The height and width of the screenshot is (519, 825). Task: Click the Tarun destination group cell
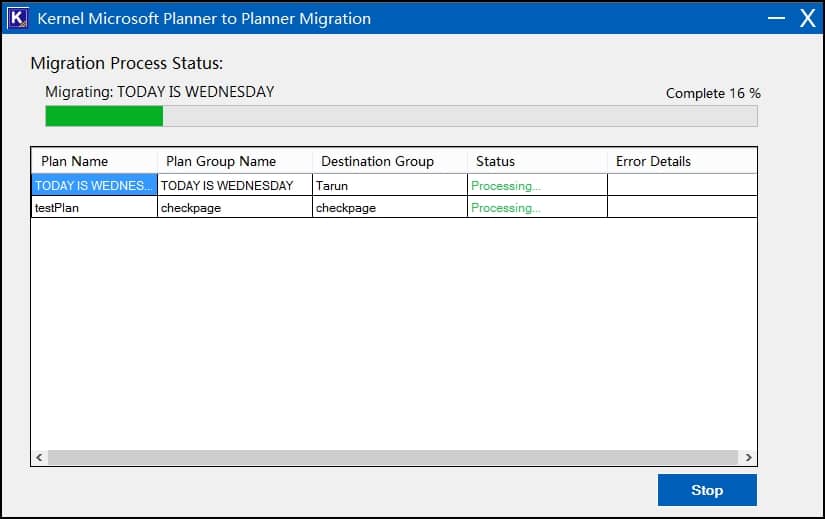pos(389,185)
